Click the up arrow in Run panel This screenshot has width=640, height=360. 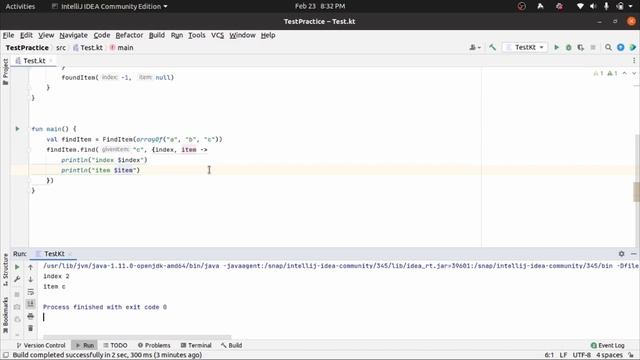31,267
